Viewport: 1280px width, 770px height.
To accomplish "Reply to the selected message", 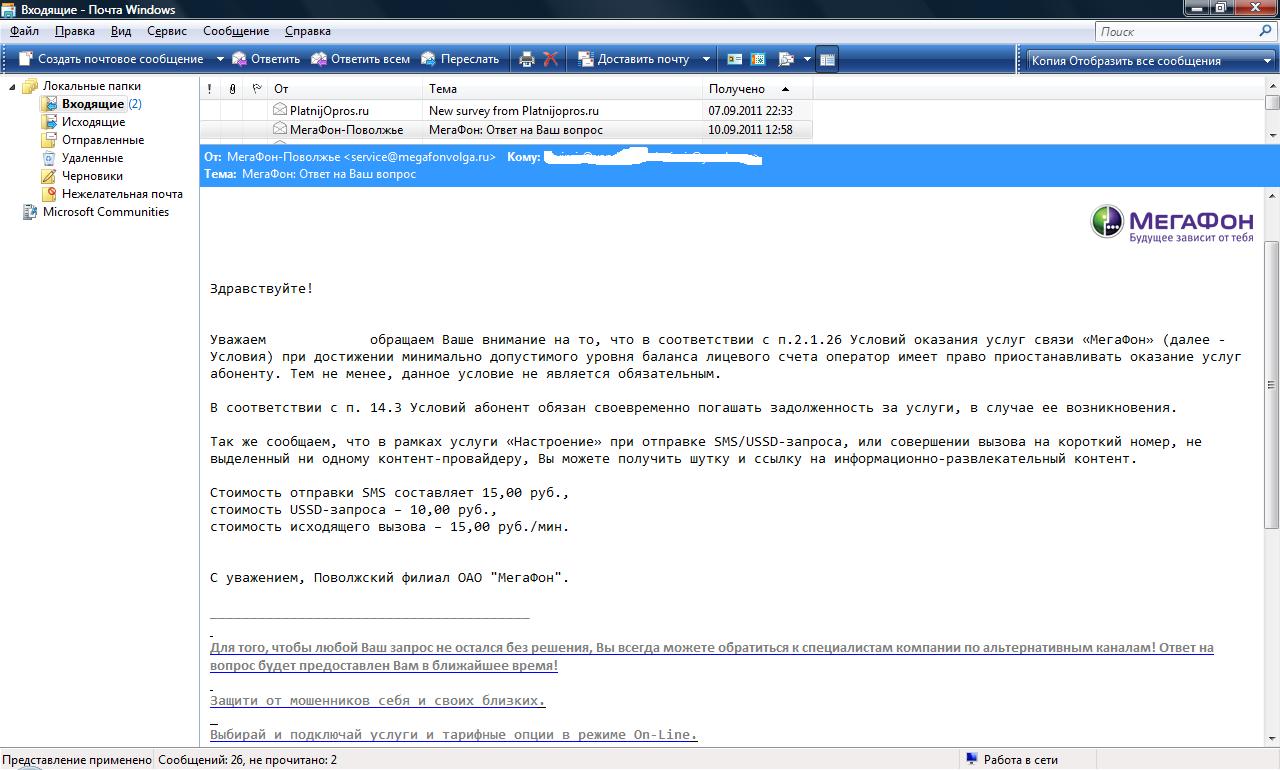I will pyautogui.click(x=266, y=59).
